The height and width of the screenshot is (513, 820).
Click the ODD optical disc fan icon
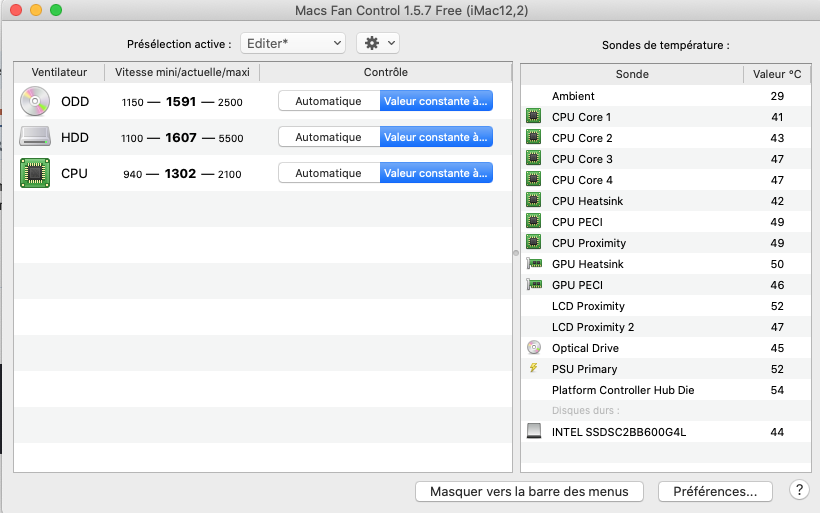(34, 101)
